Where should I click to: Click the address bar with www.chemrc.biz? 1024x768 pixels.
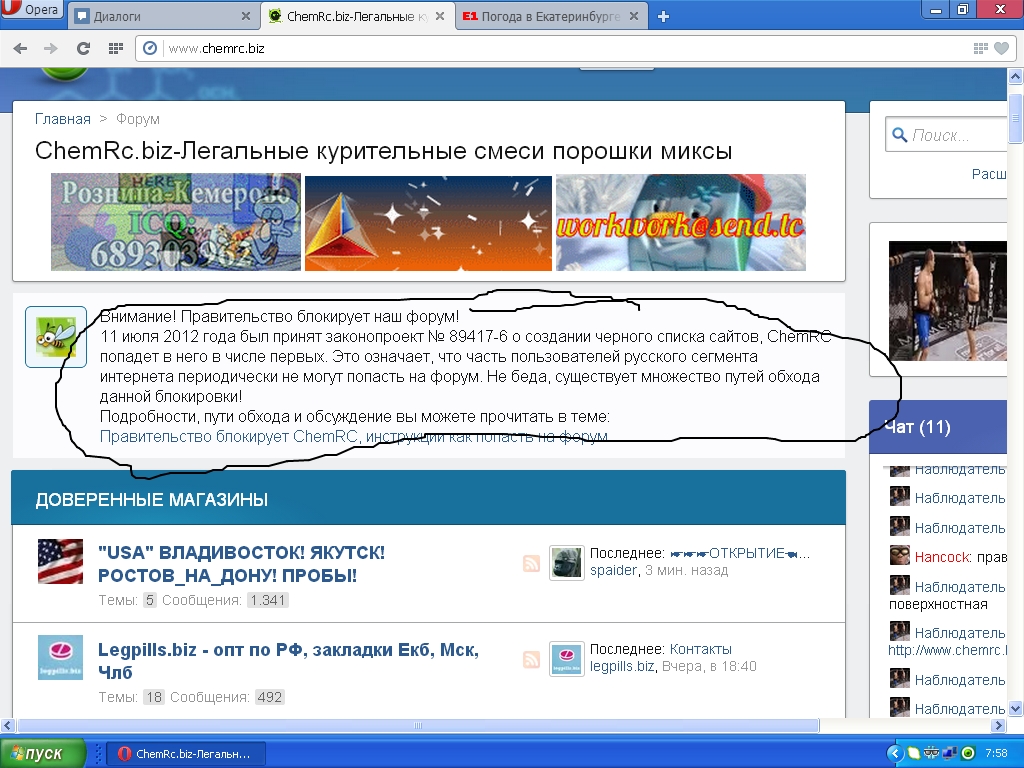pyautogui.click(x=562, y=48)
